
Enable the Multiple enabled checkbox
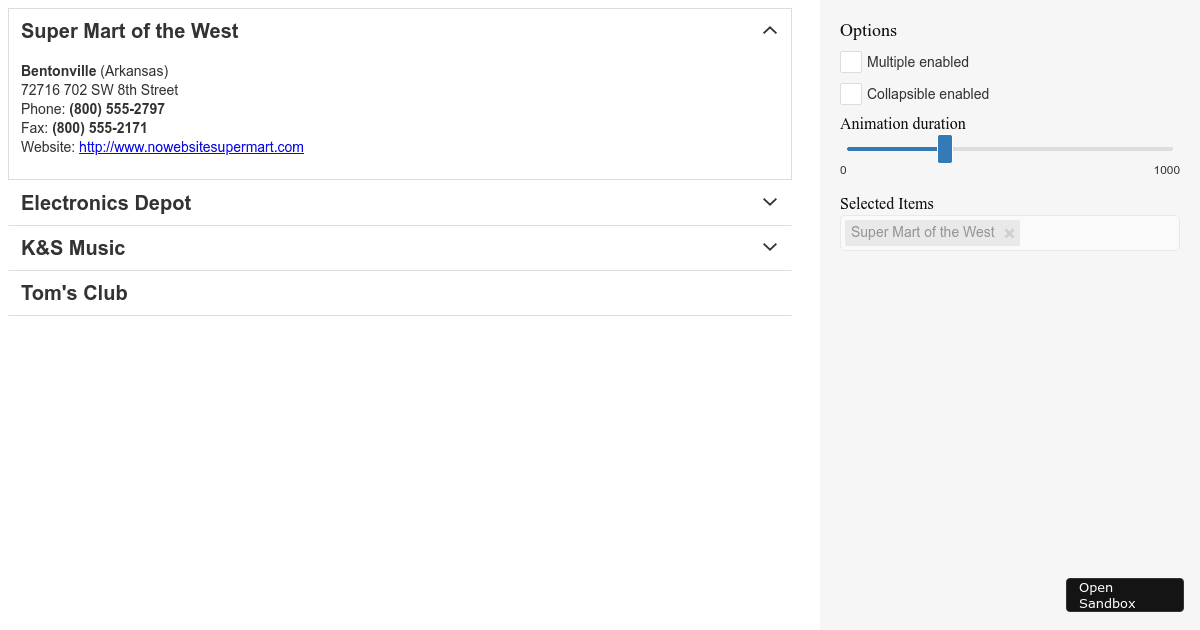tap(850, 61)
